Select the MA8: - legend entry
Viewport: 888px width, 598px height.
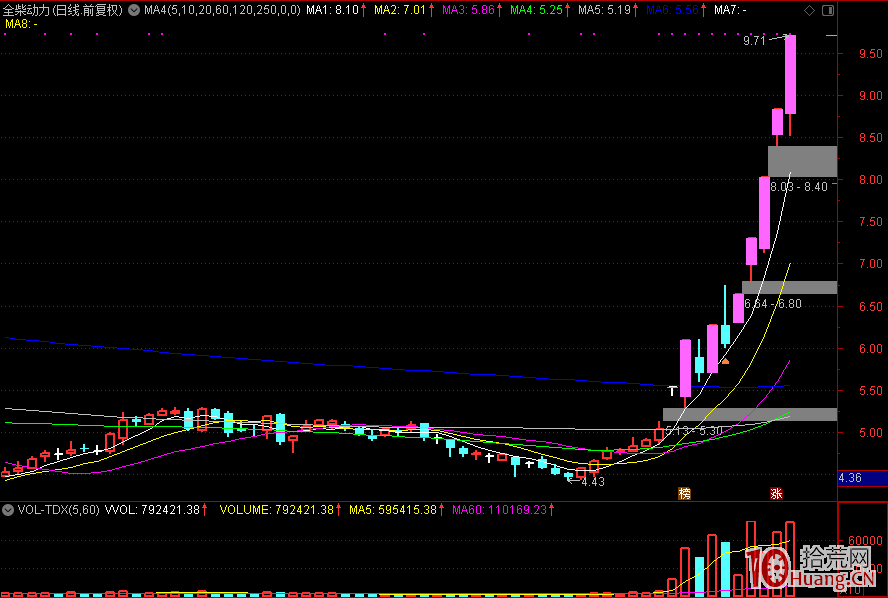[22, 24]
